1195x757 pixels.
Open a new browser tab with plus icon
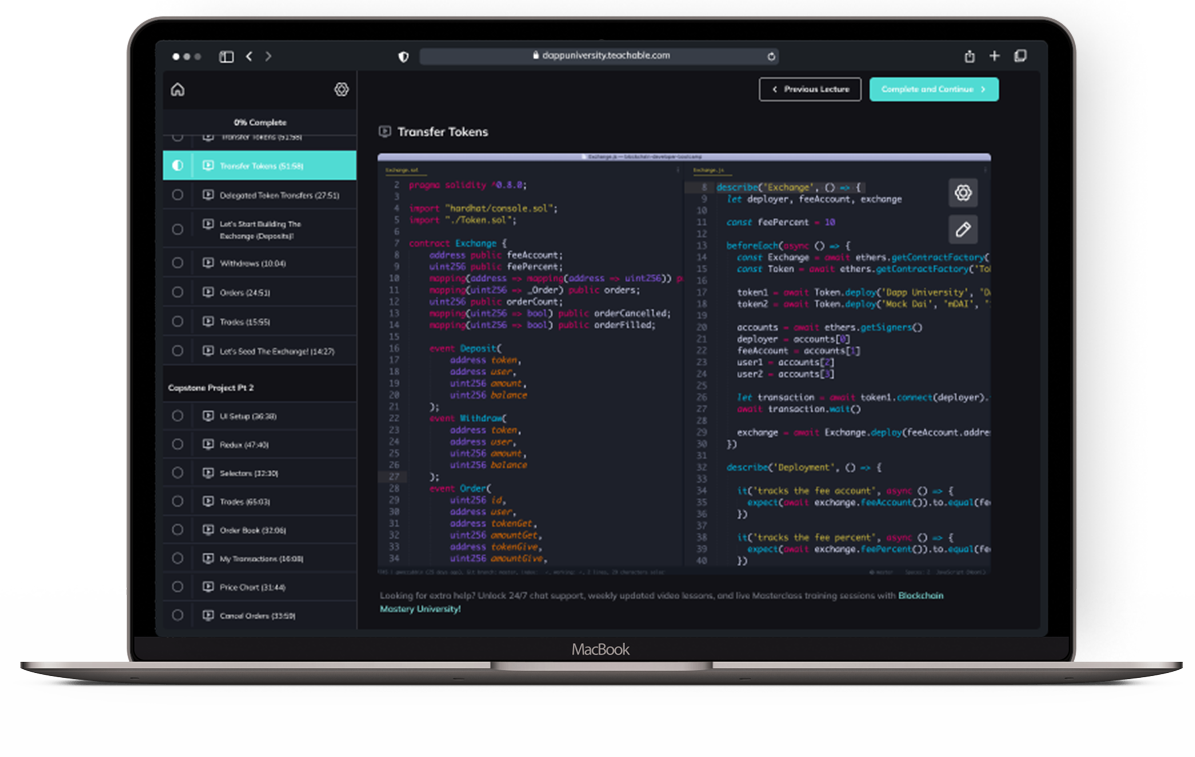(994, 57)
